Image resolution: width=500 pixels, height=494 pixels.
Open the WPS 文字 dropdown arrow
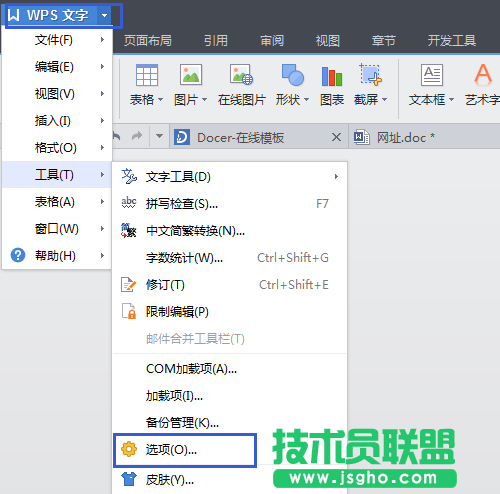click(x=105, y=15)
